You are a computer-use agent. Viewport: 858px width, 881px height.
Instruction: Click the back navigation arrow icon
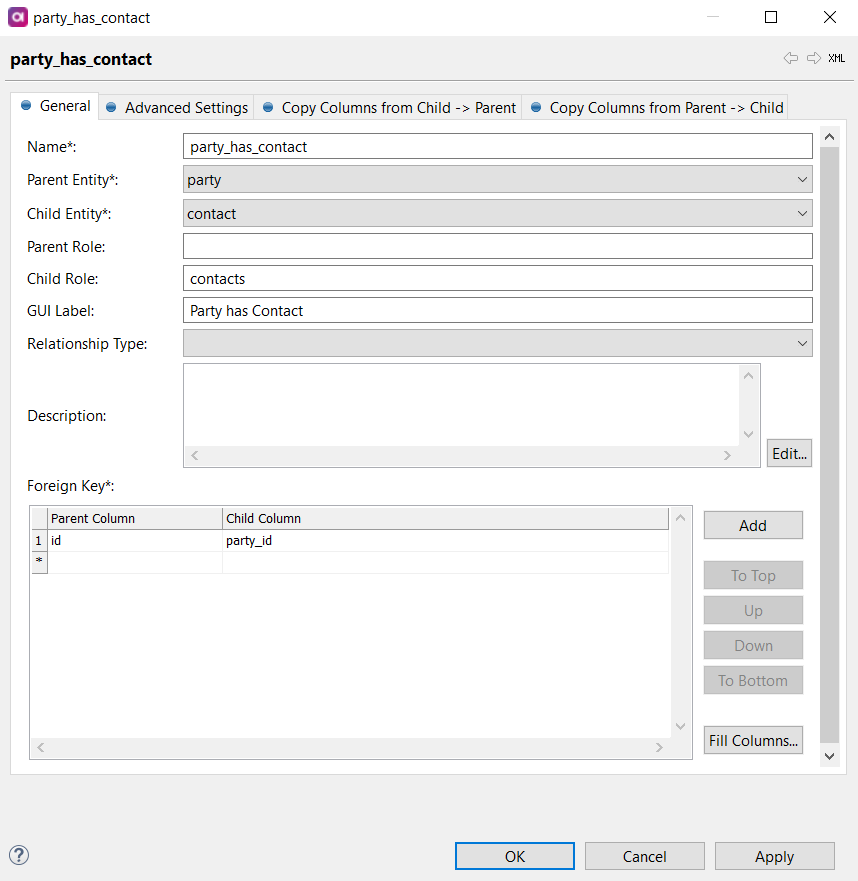[x=791, y=58]
